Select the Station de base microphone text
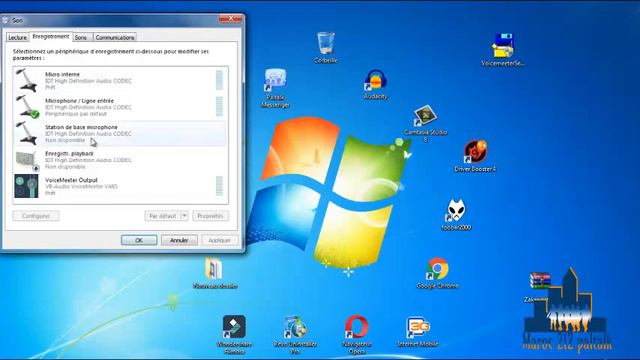This screenshot has width=640, height=360. [x=81, y=127]
